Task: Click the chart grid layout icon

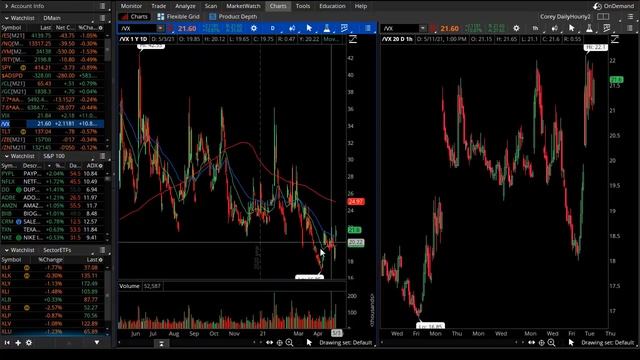Action: click(x=603, y=17)
